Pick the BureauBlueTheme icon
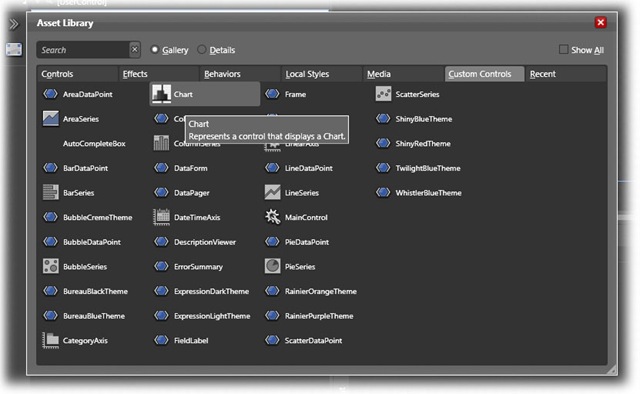 [50, 316]
